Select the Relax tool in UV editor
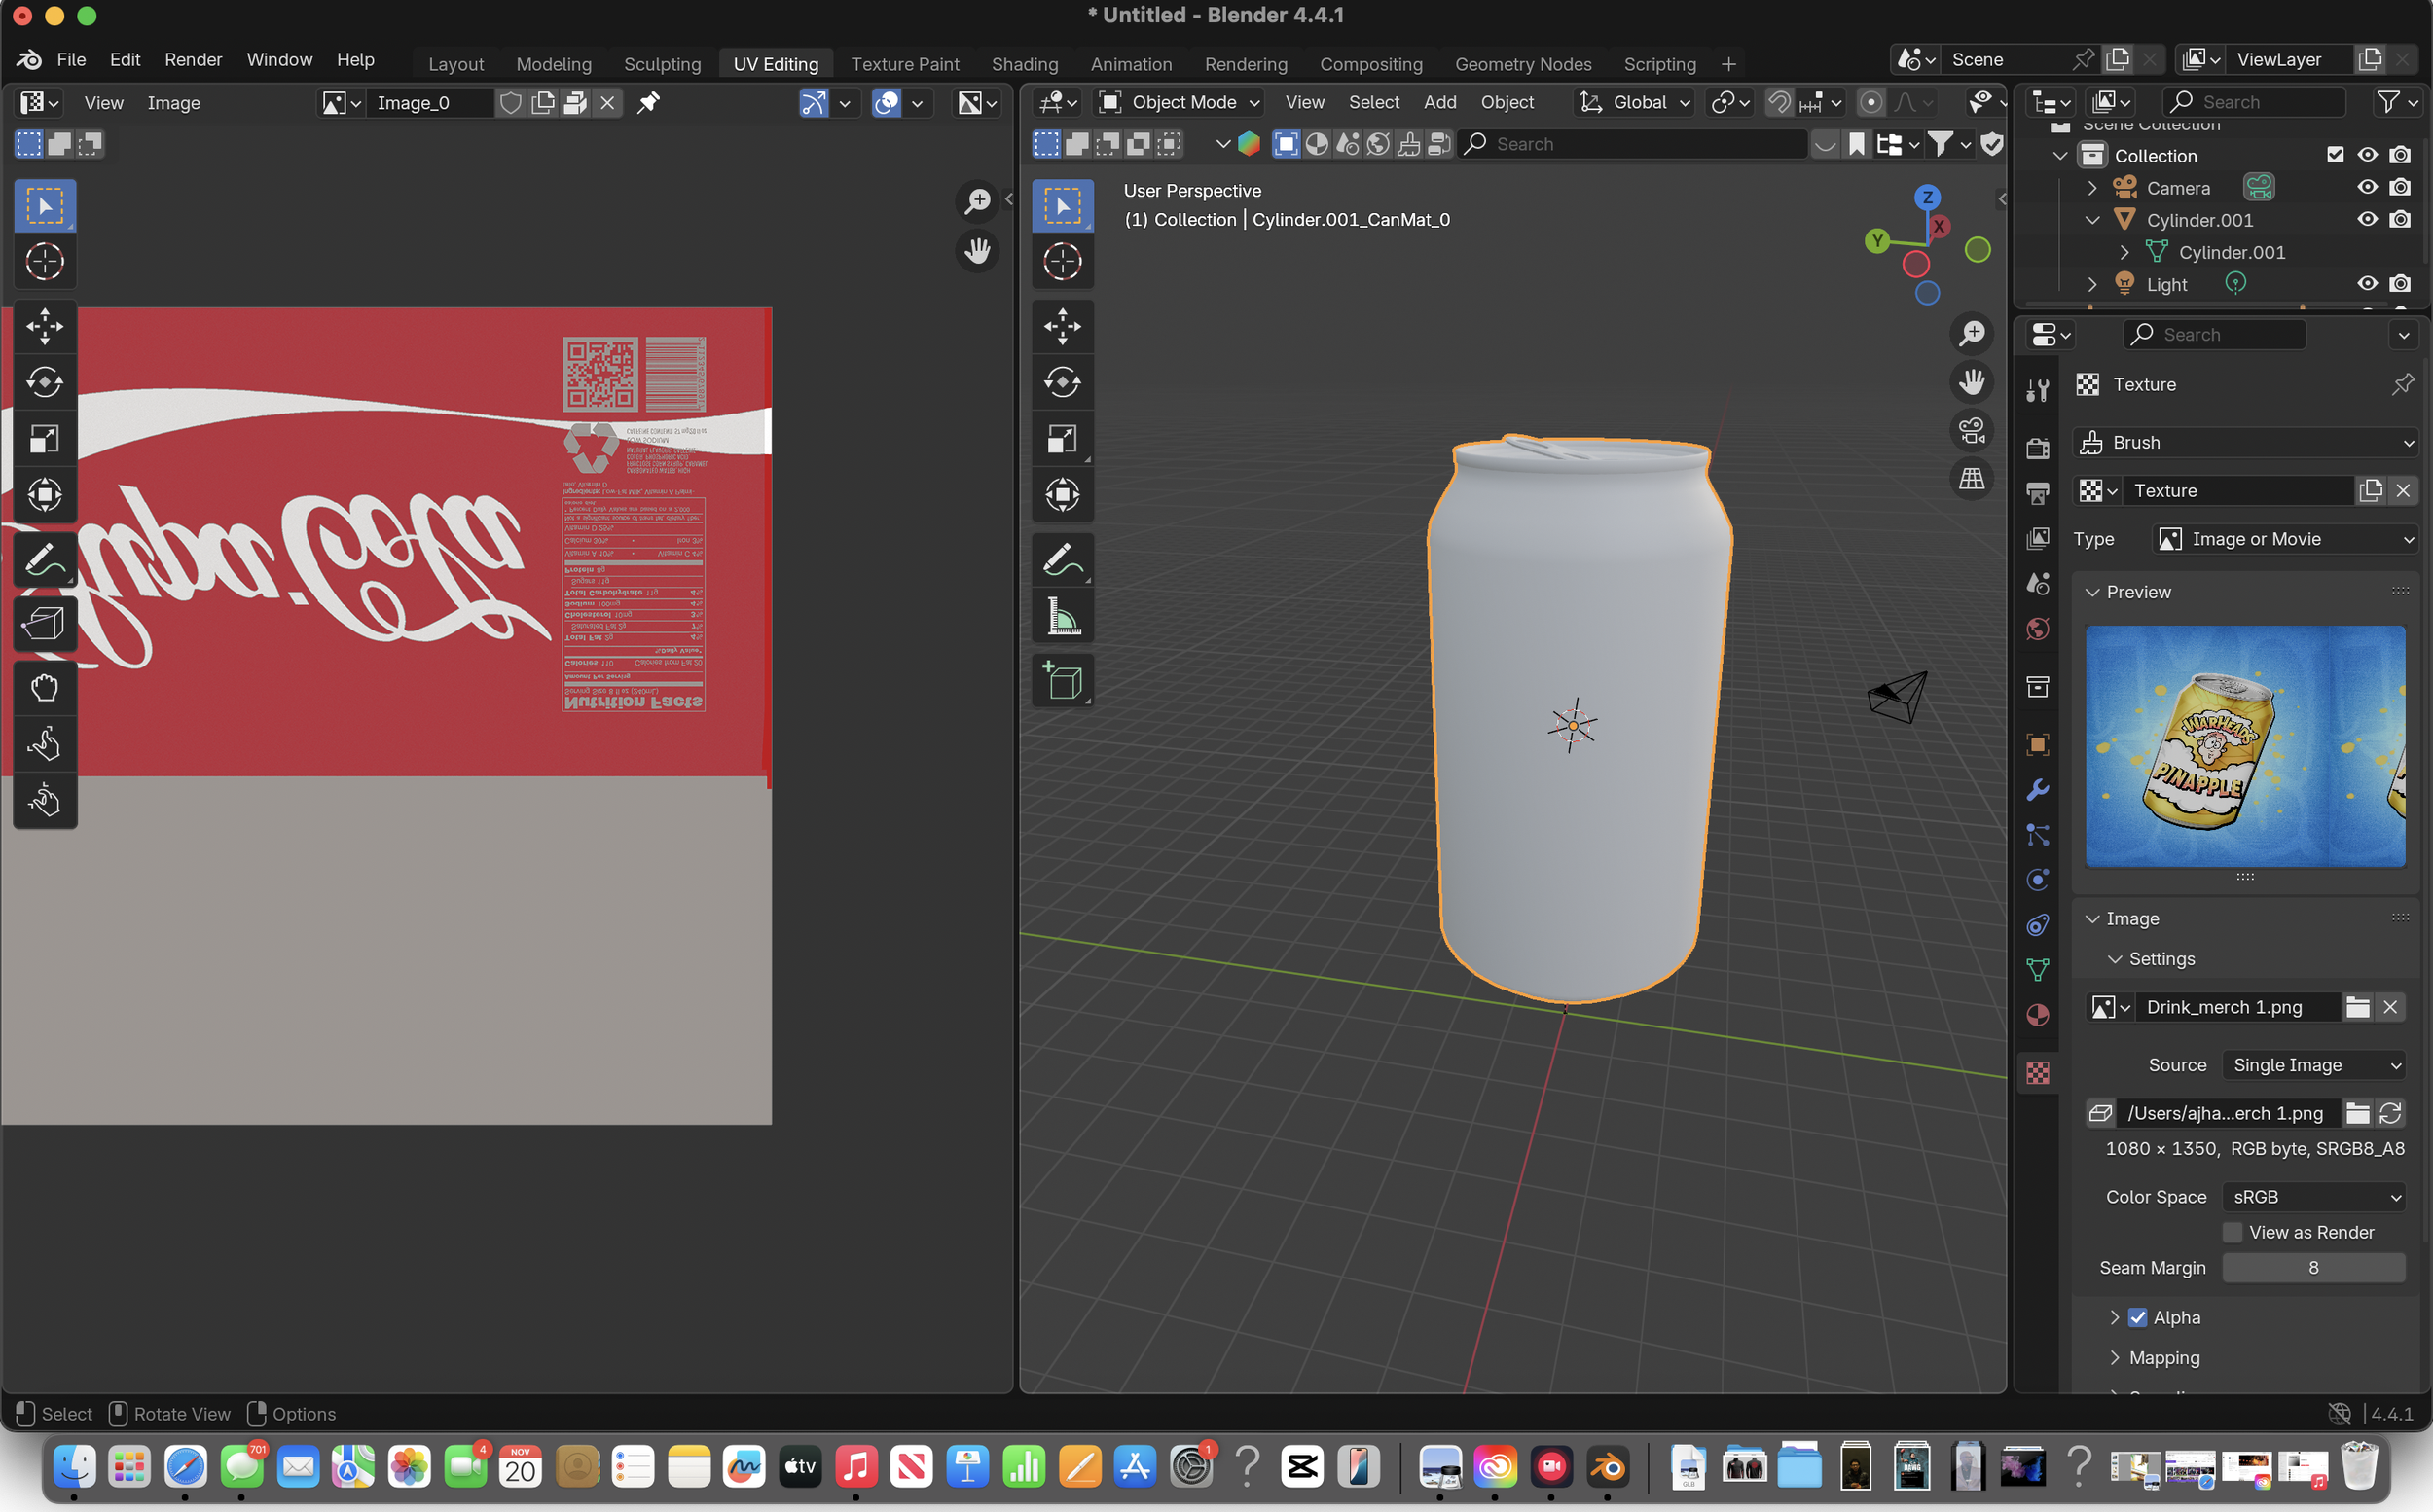The image size is (2433, 1512). 45,744
